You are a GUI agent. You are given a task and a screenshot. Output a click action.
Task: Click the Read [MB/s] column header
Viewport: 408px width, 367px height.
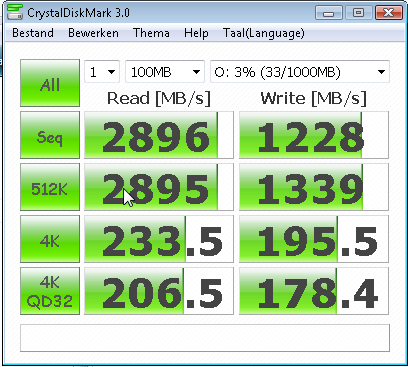[x=159, y=99]
